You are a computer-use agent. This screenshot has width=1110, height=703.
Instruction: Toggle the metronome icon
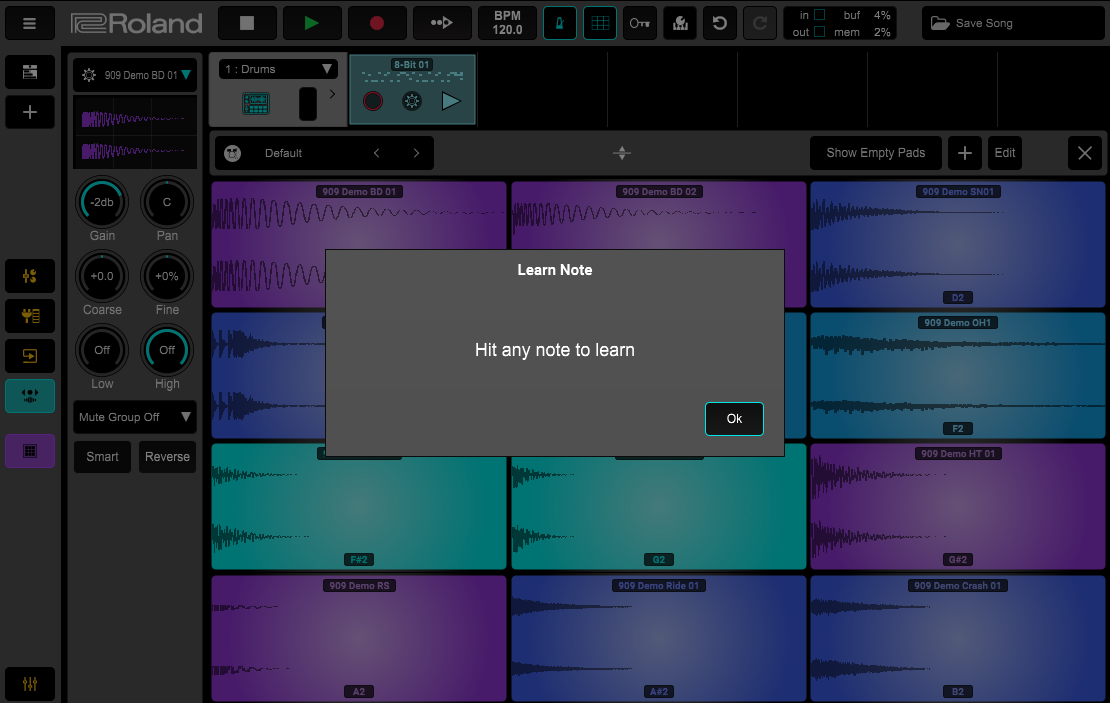559,23
